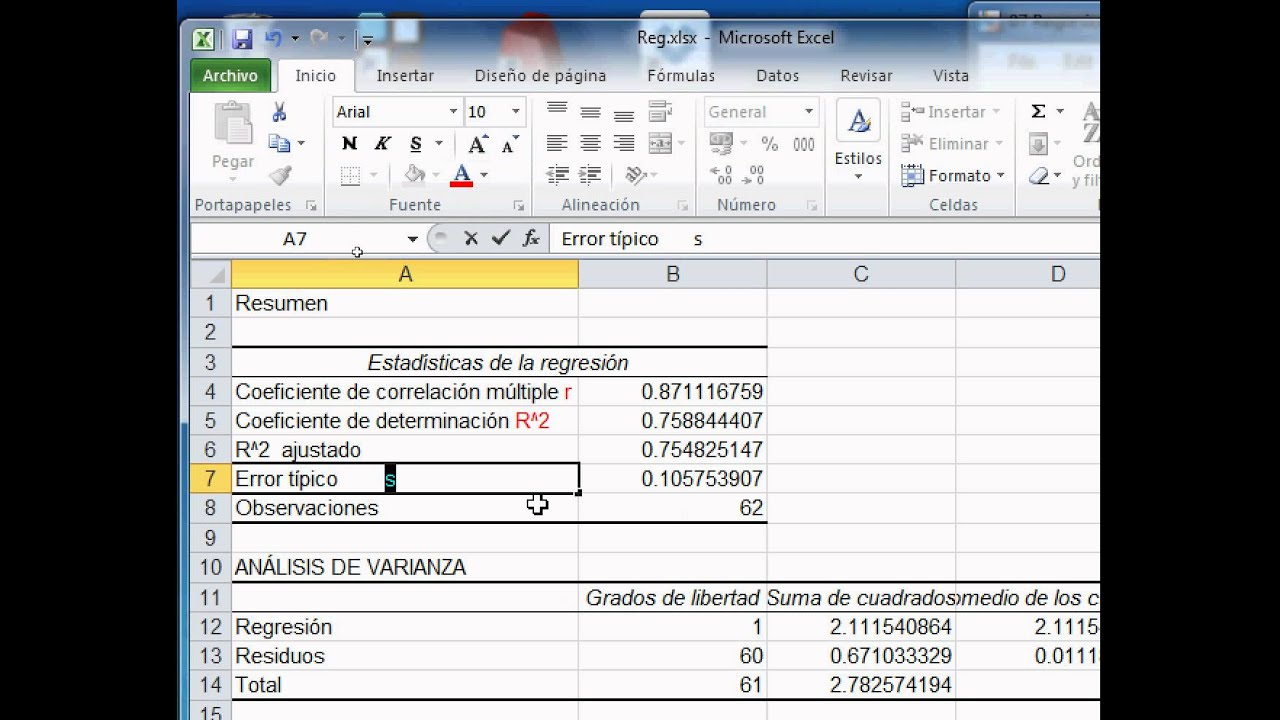The image size is (1280, 720).
Task: Apply percent style format
Action: pos(769,144)
